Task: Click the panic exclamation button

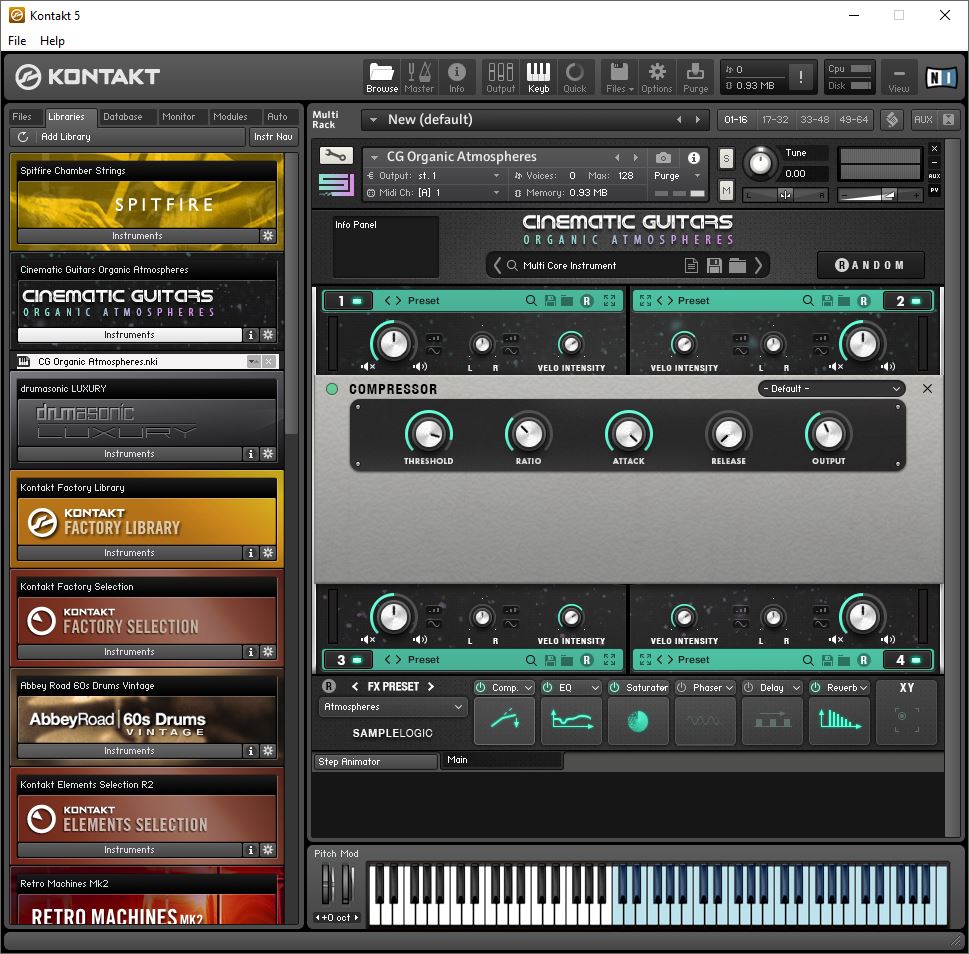Action: point(801,77)
